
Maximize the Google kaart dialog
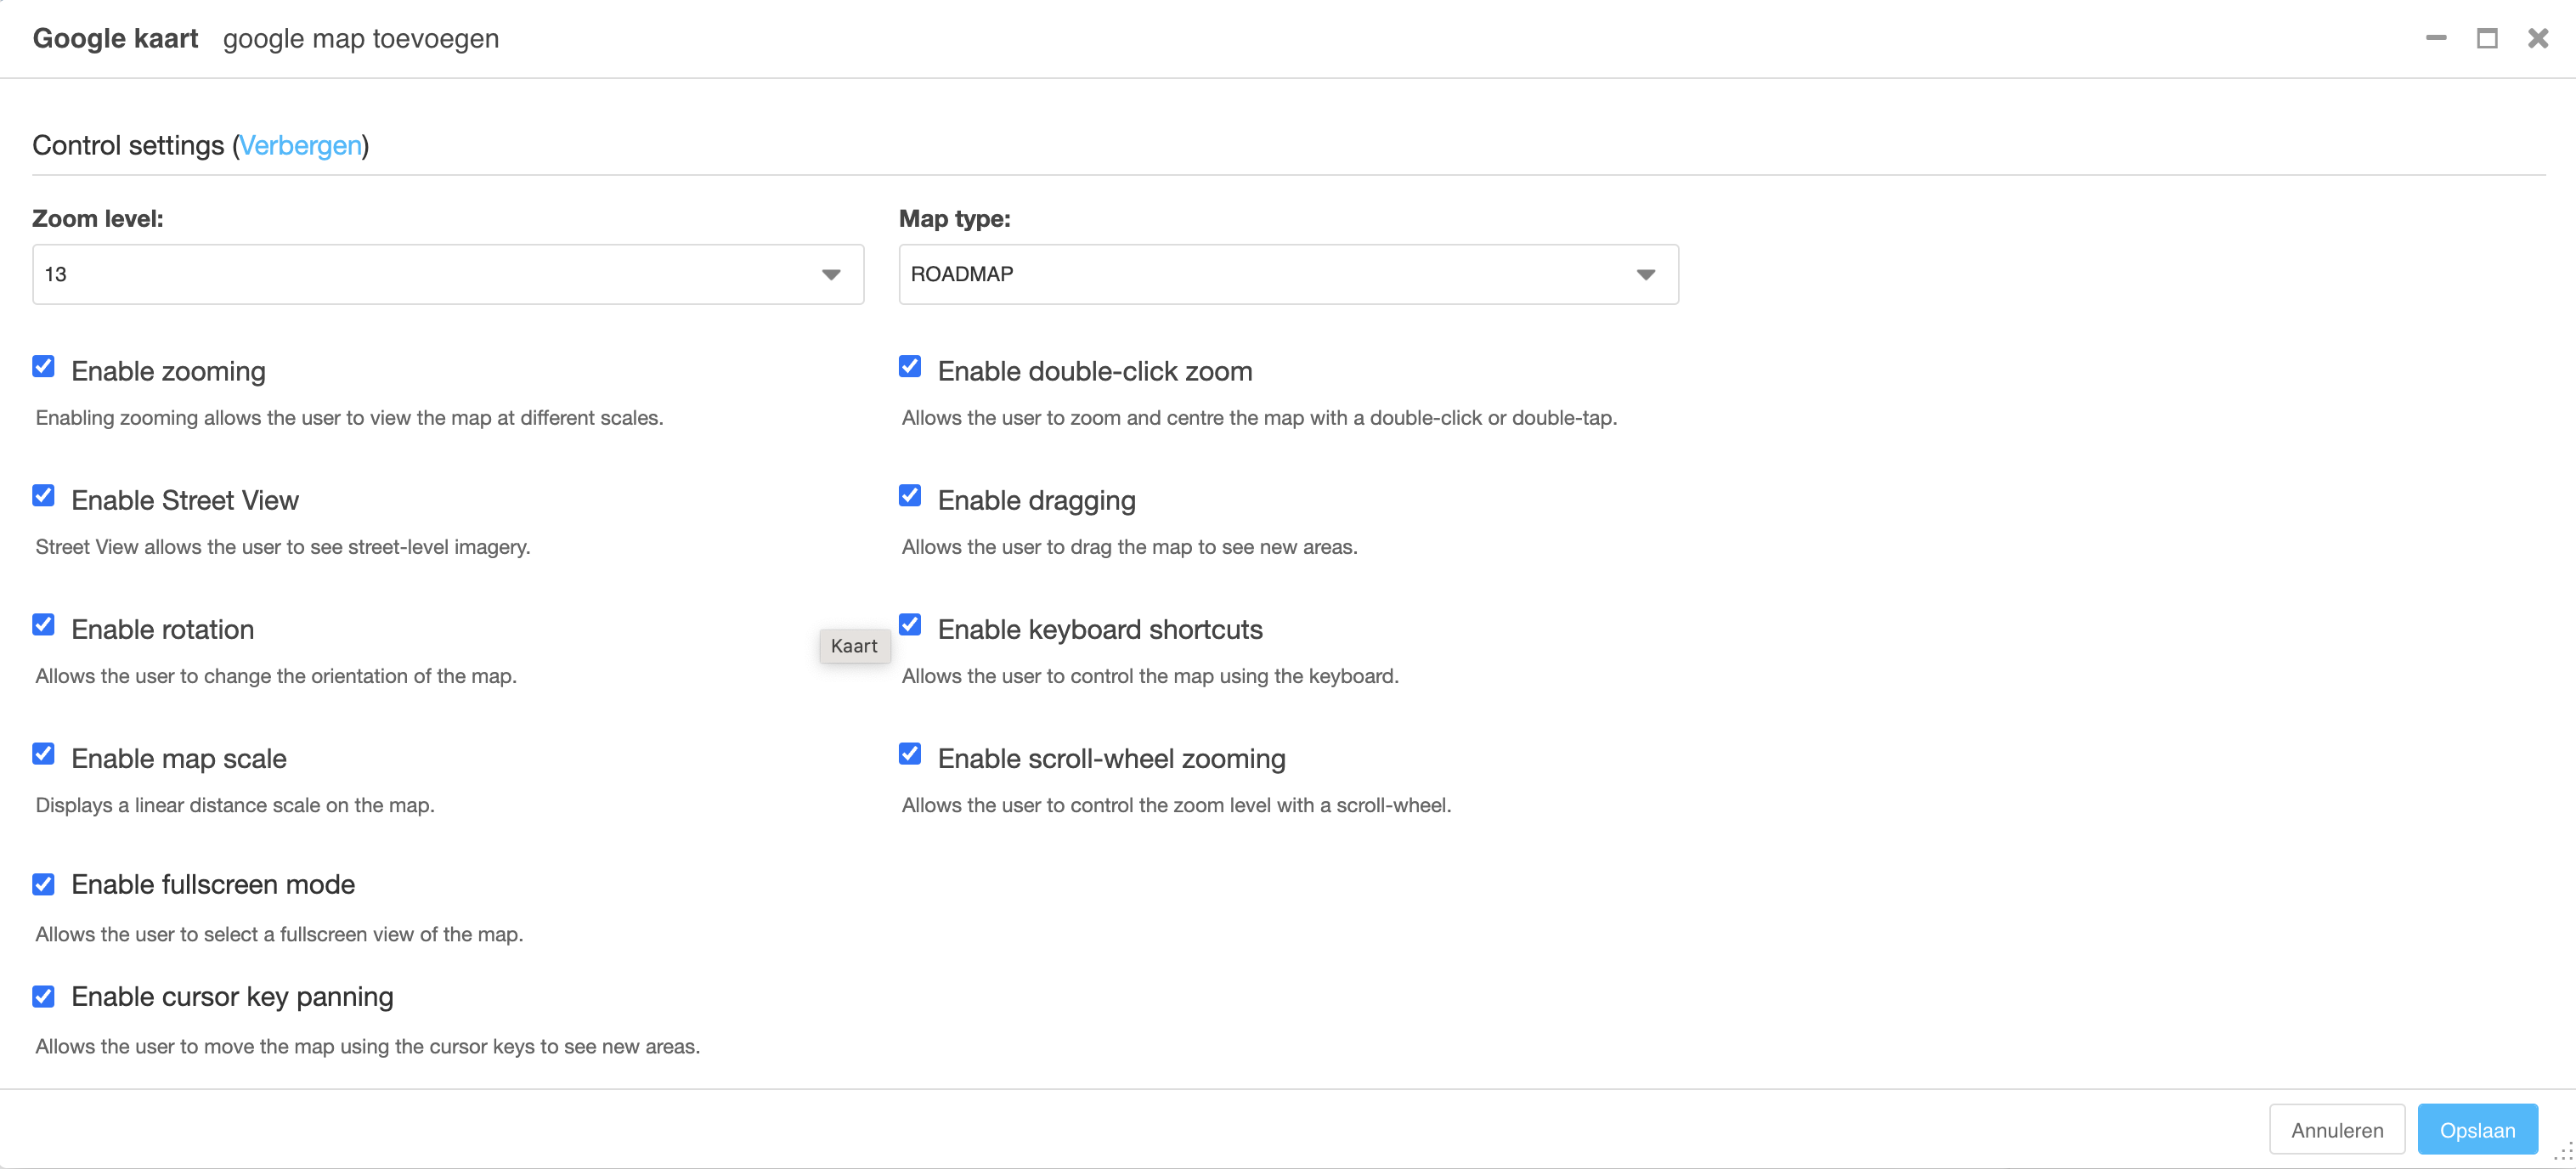click(x=2486, y=38)
